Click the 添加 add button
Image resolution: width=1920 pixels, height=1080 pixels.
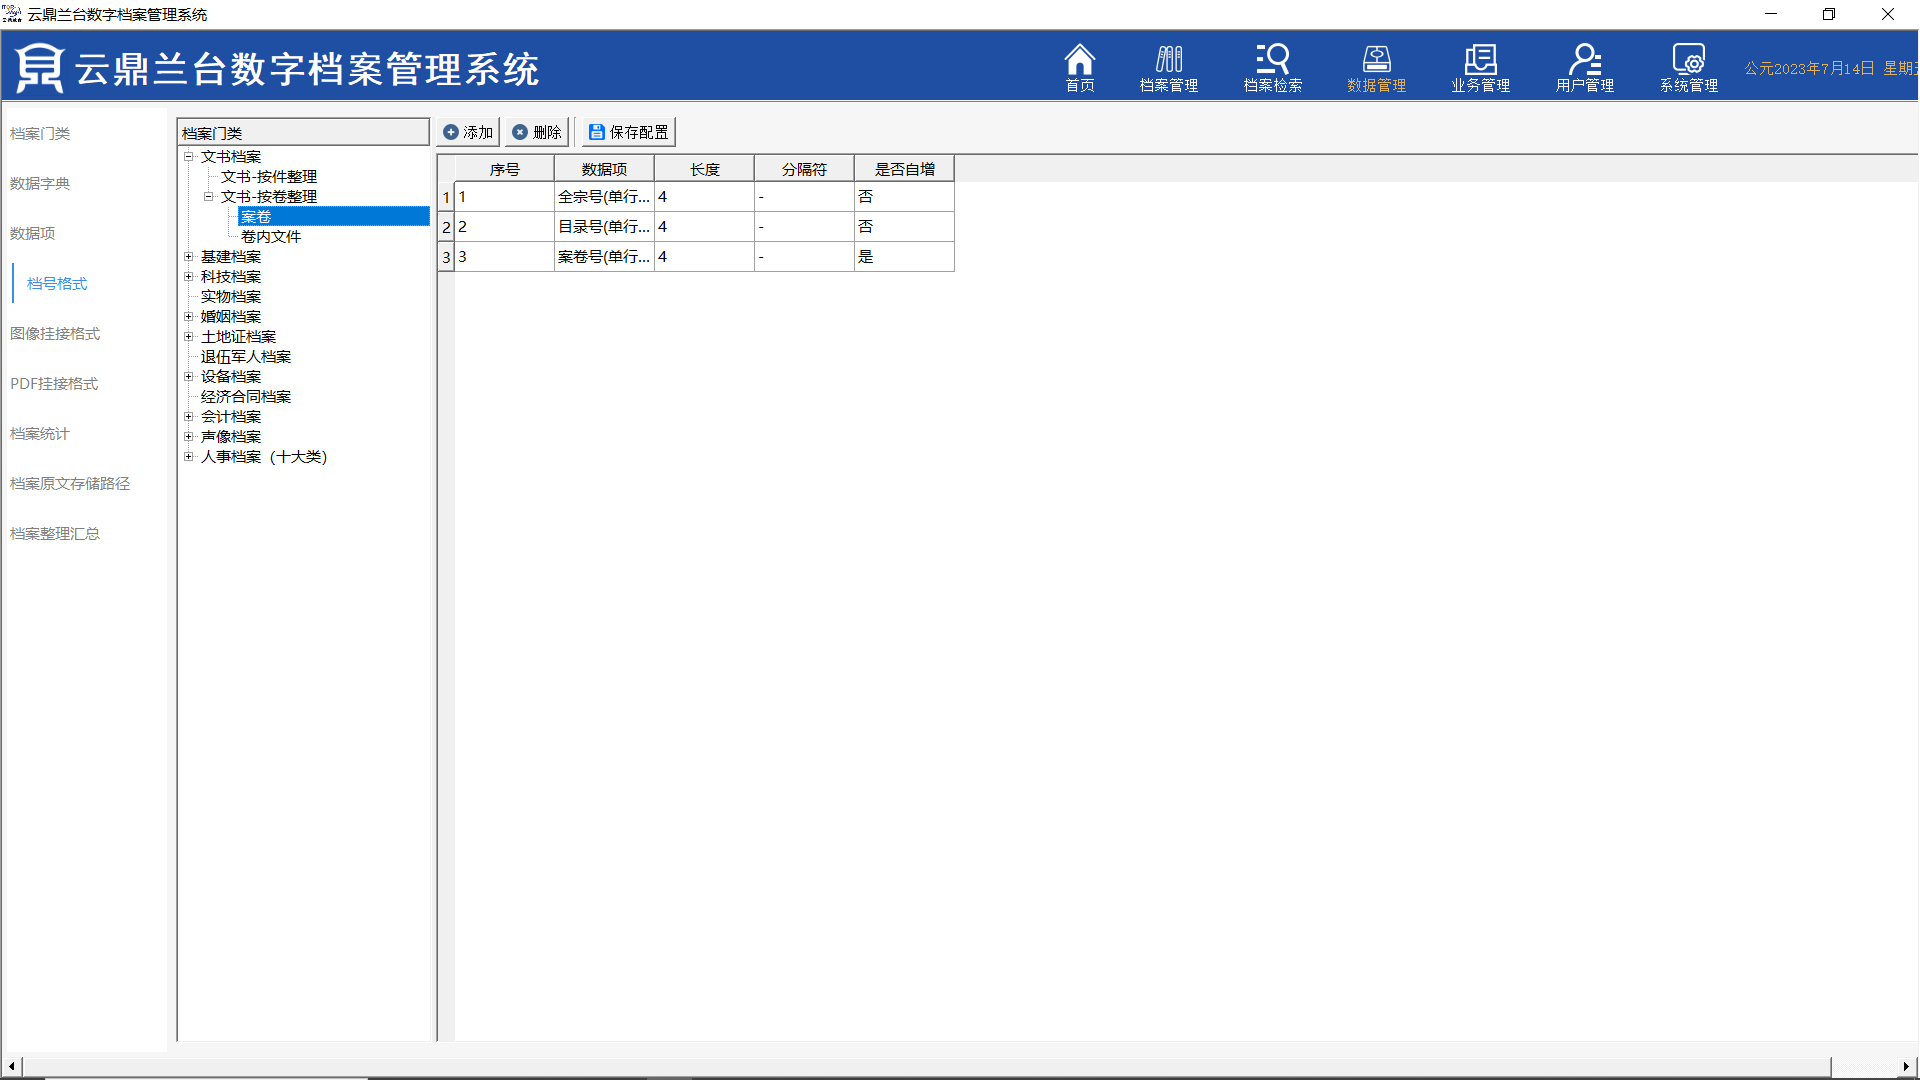[468, 132]
